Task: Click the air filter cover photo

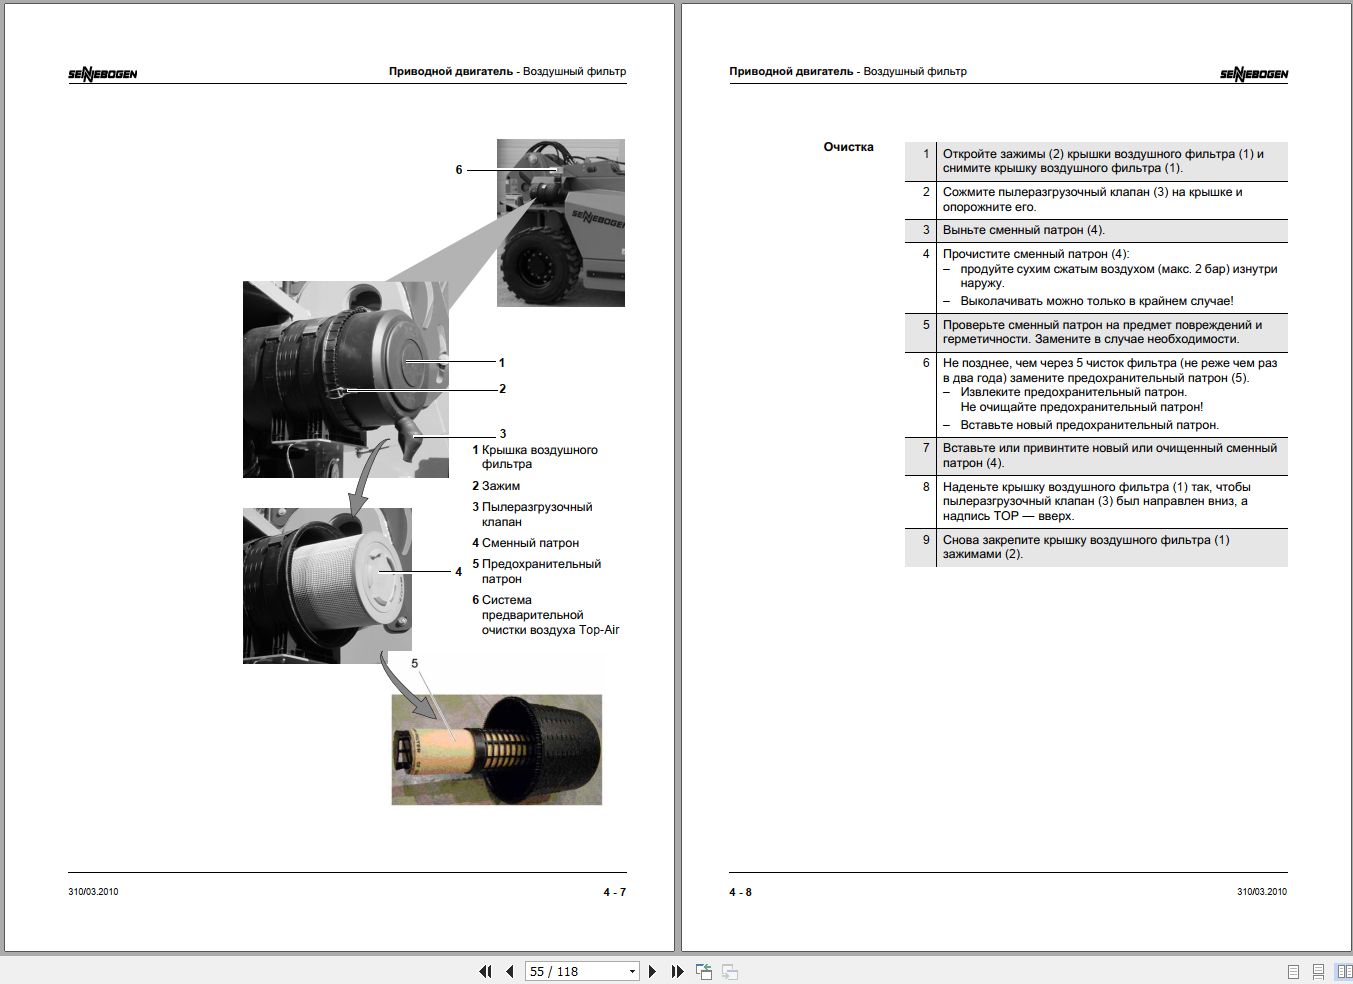Action: pos(345,379)
